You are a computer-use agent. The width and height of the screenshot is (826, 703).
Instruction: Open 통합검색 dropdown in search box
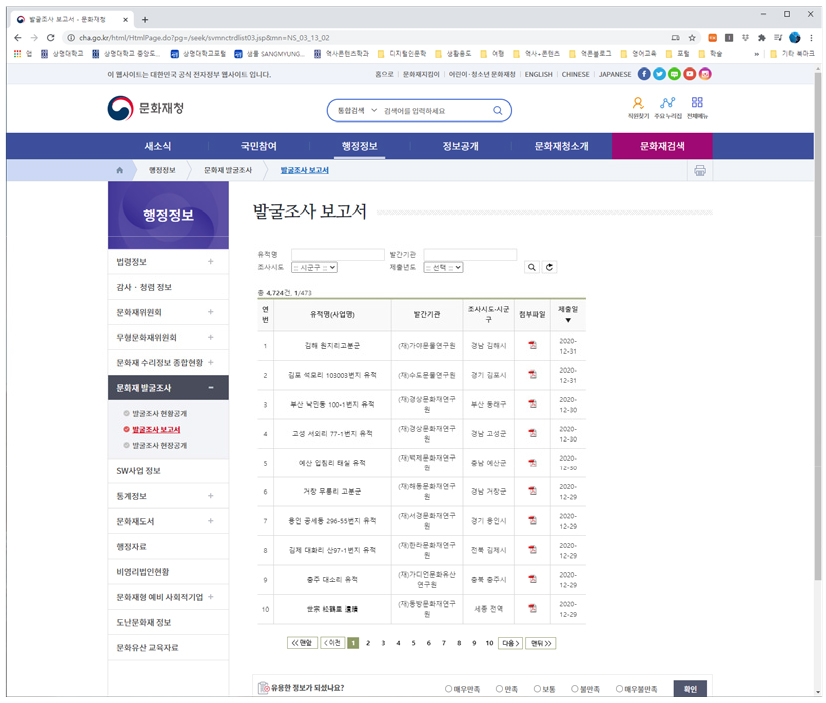click(357, 111)
